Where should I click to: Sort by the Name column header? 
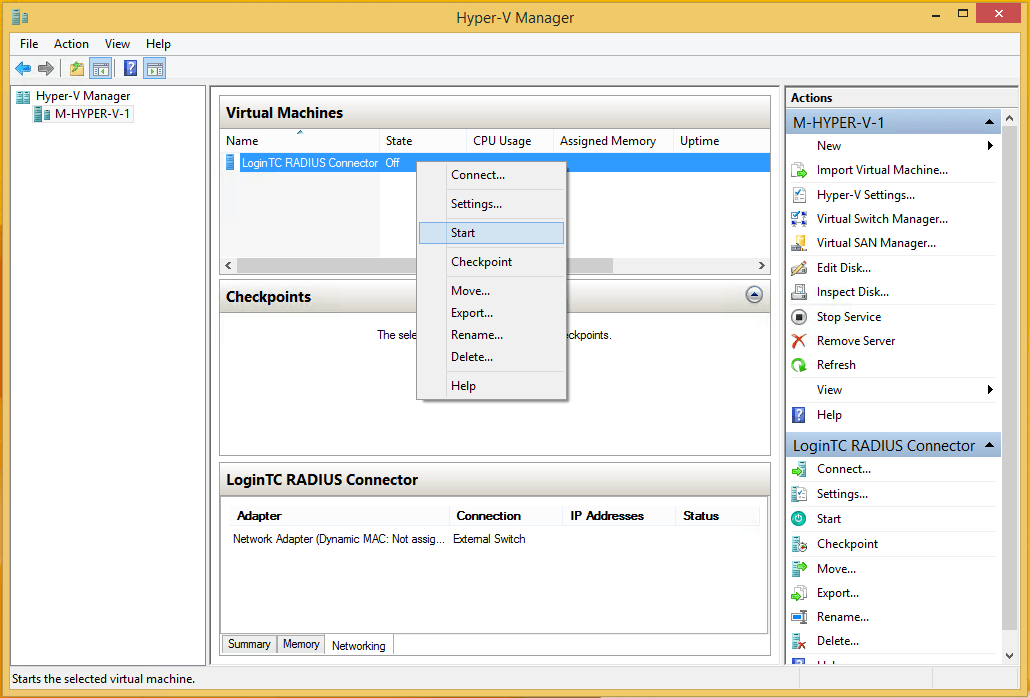pos(300,141)
